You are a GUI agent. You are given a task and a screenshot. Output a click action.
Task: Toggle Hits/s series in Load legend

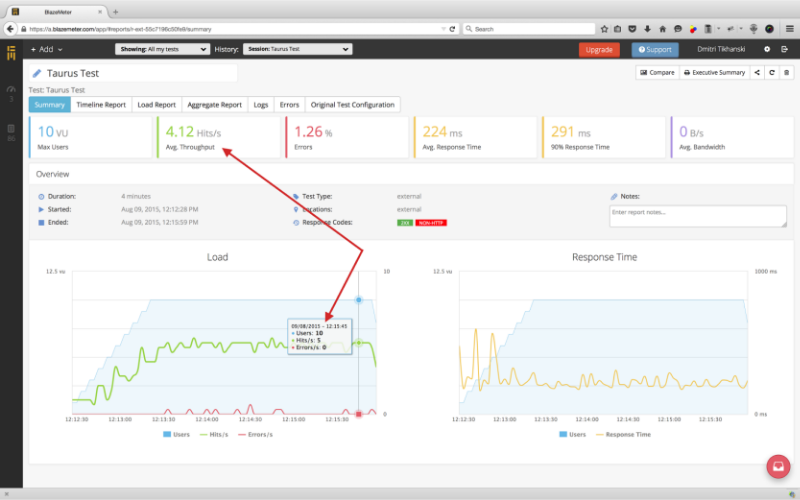(214, 435)
